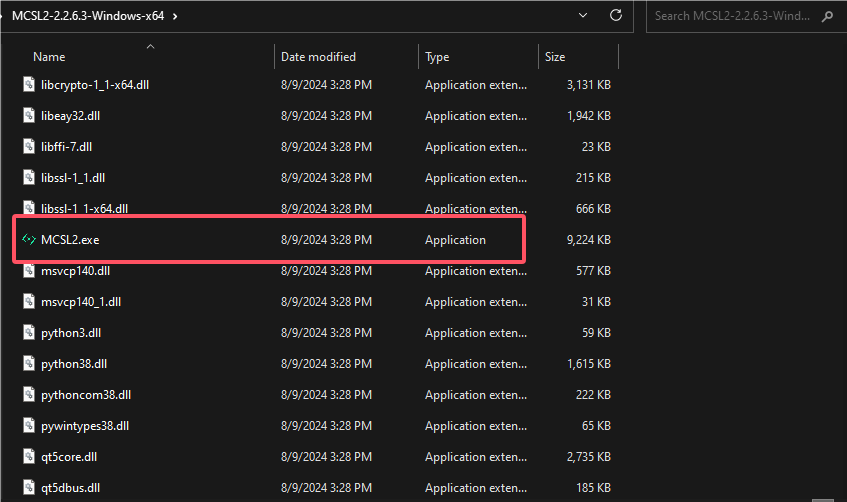This screenshot has width=847, height=502.
Task: Sort files by Date modified column
Action: [318, 57]
